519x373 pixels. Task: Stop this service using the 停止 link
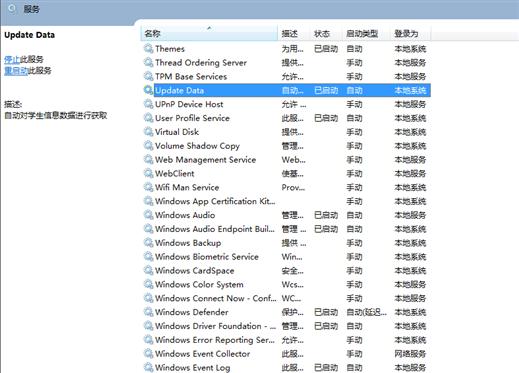coord(12,59)
